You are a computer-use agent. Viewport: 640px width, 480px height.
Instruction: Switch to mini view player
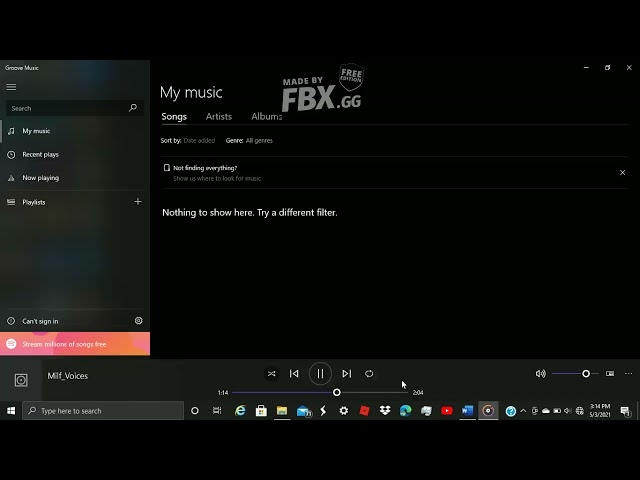tap(610, 374)
